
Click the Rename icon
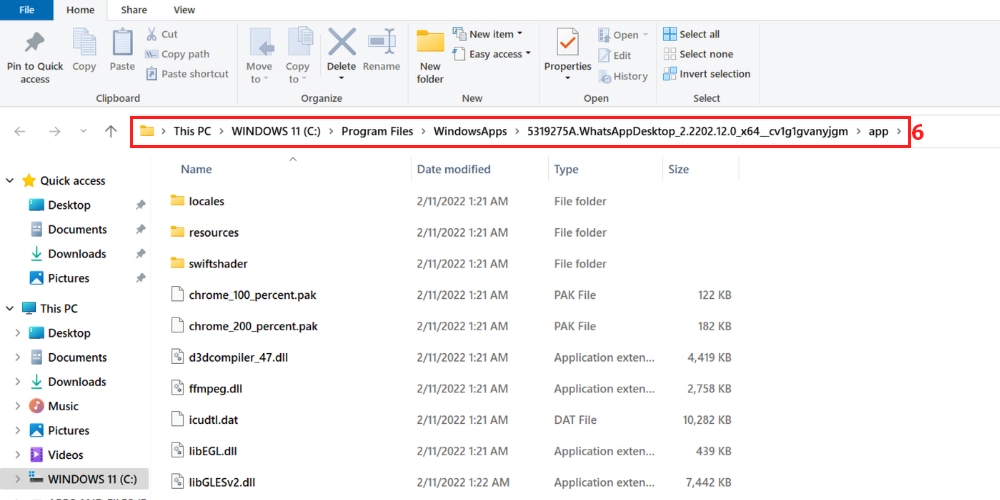click(x=382, y=42)
